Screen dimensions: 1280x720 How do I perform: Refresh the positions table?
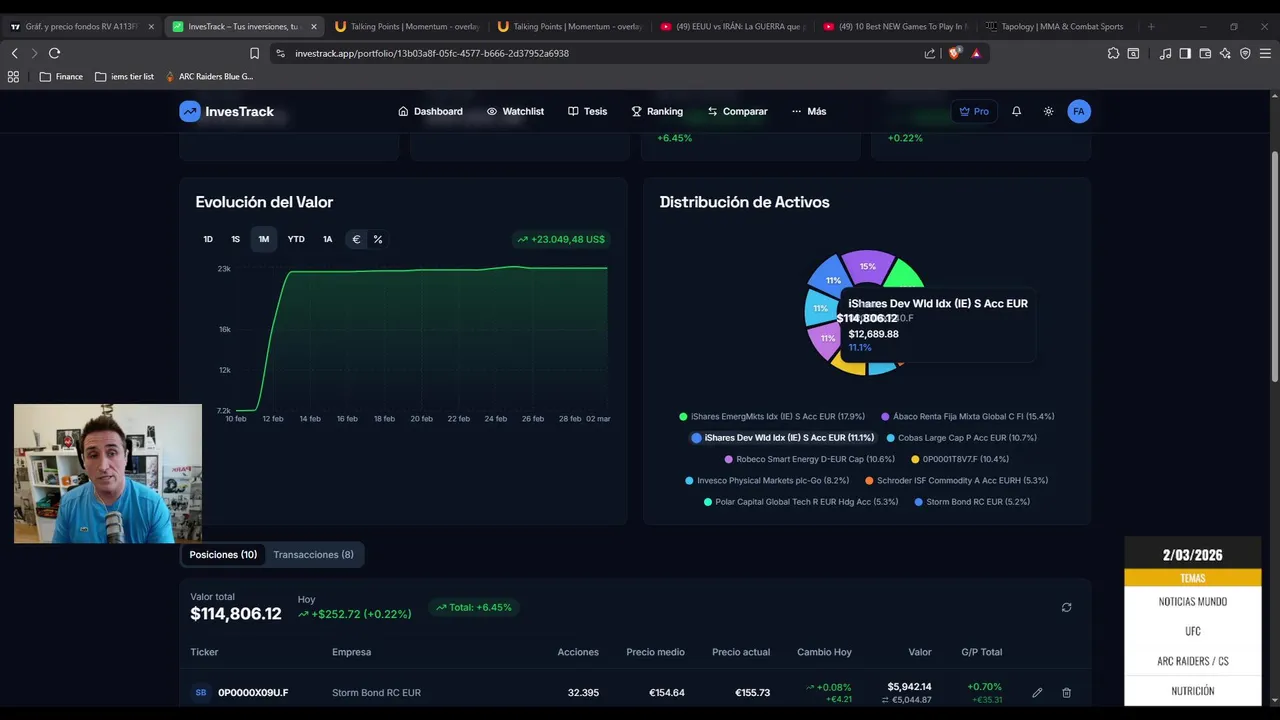(x=1066, y=607)
